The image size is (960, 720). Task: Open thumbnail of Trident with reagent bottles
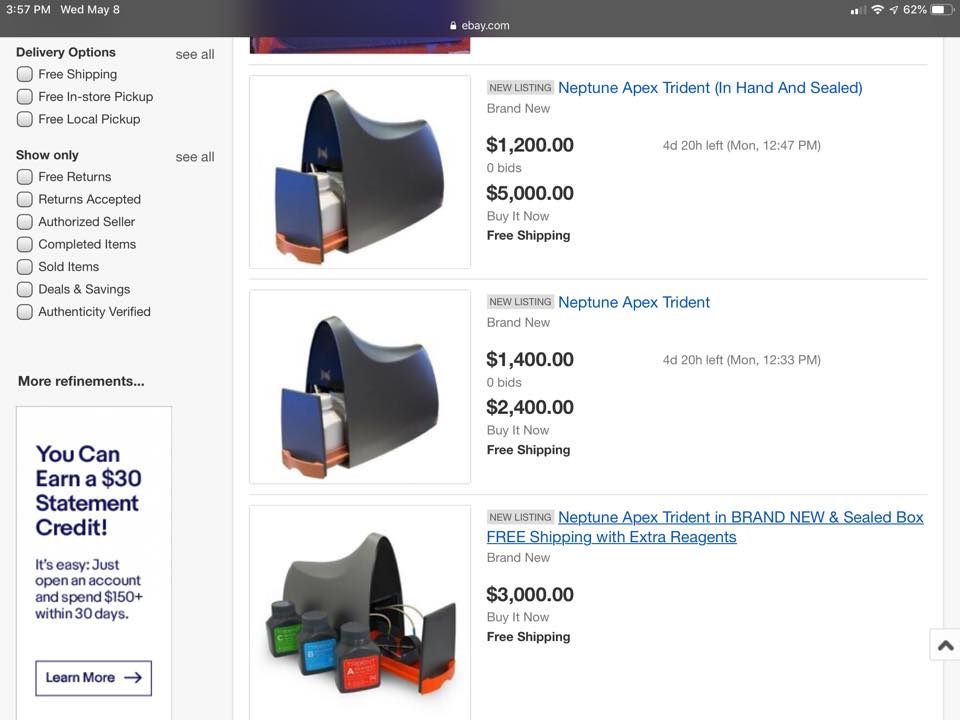point(360,612)
